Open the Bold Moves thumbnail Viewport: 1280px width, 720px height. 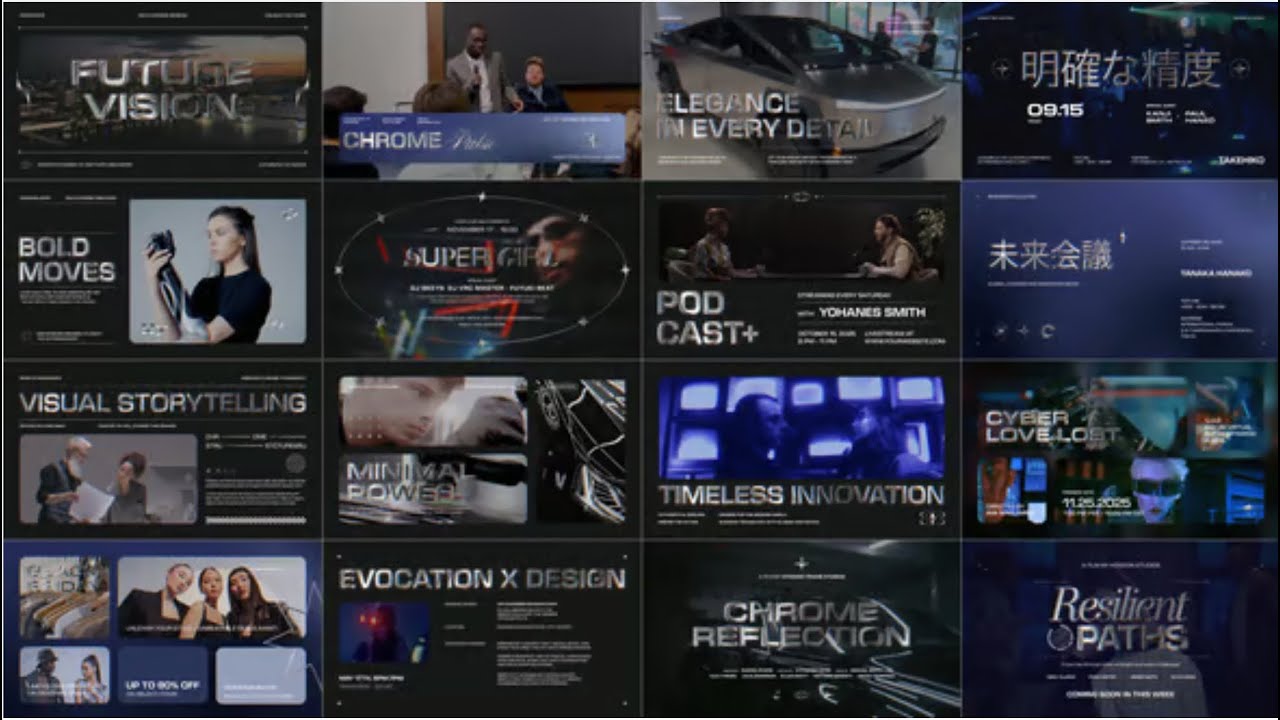point(161,270)
